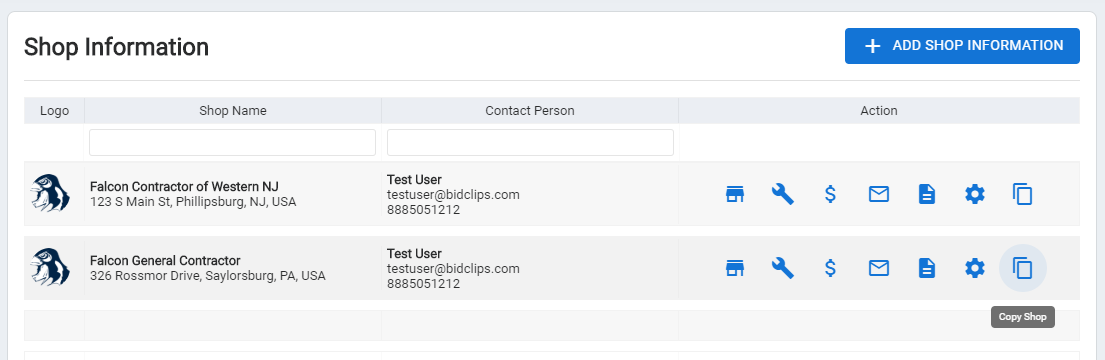Image resolution: width=1105 pixels, height=360 pixels.
Task: Copy Shop for Falcon General Contractor
Action: (x=1023, y=268)
